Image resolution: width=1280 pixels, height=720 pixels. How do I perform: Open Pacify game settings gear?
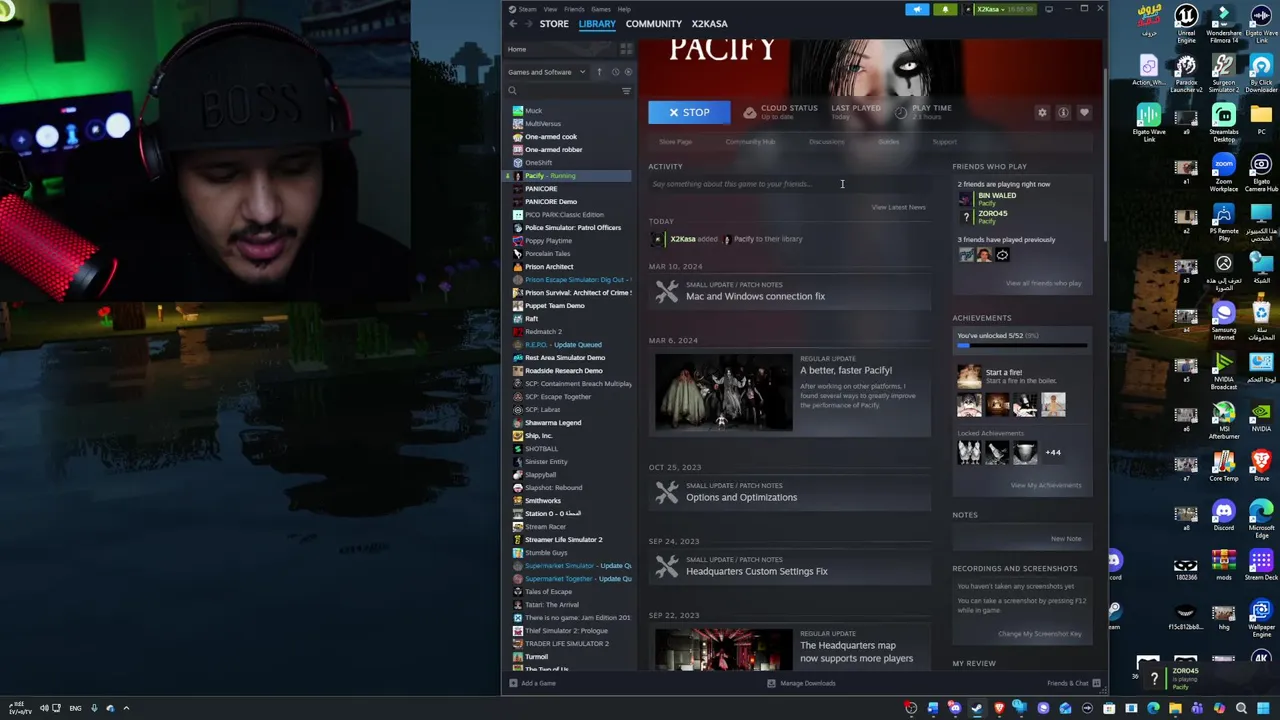pos(1042,113)
